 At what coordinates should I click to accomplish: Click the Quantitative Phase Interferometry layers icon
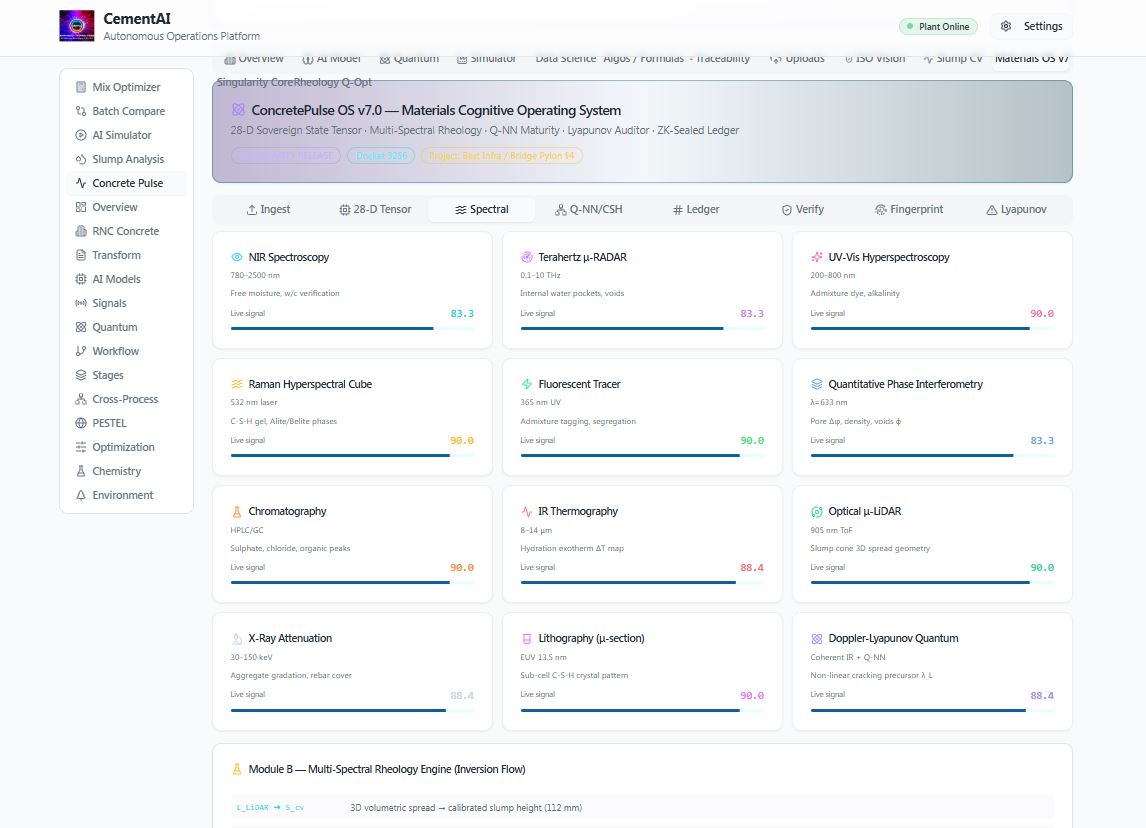[x=816, y=384]
